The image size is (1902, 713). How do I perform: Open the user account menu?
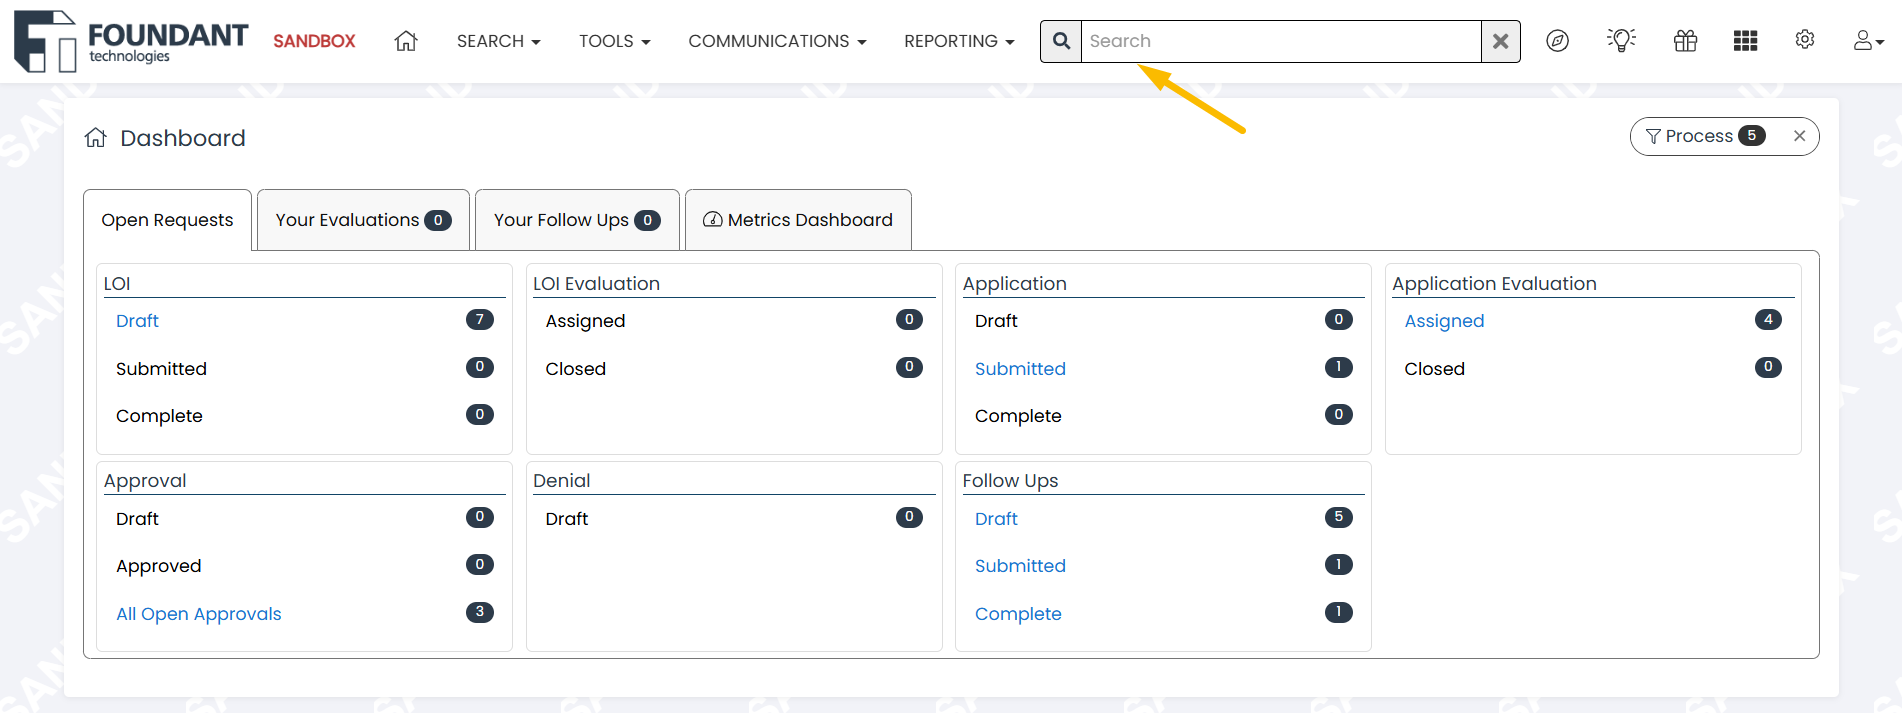1868,41
